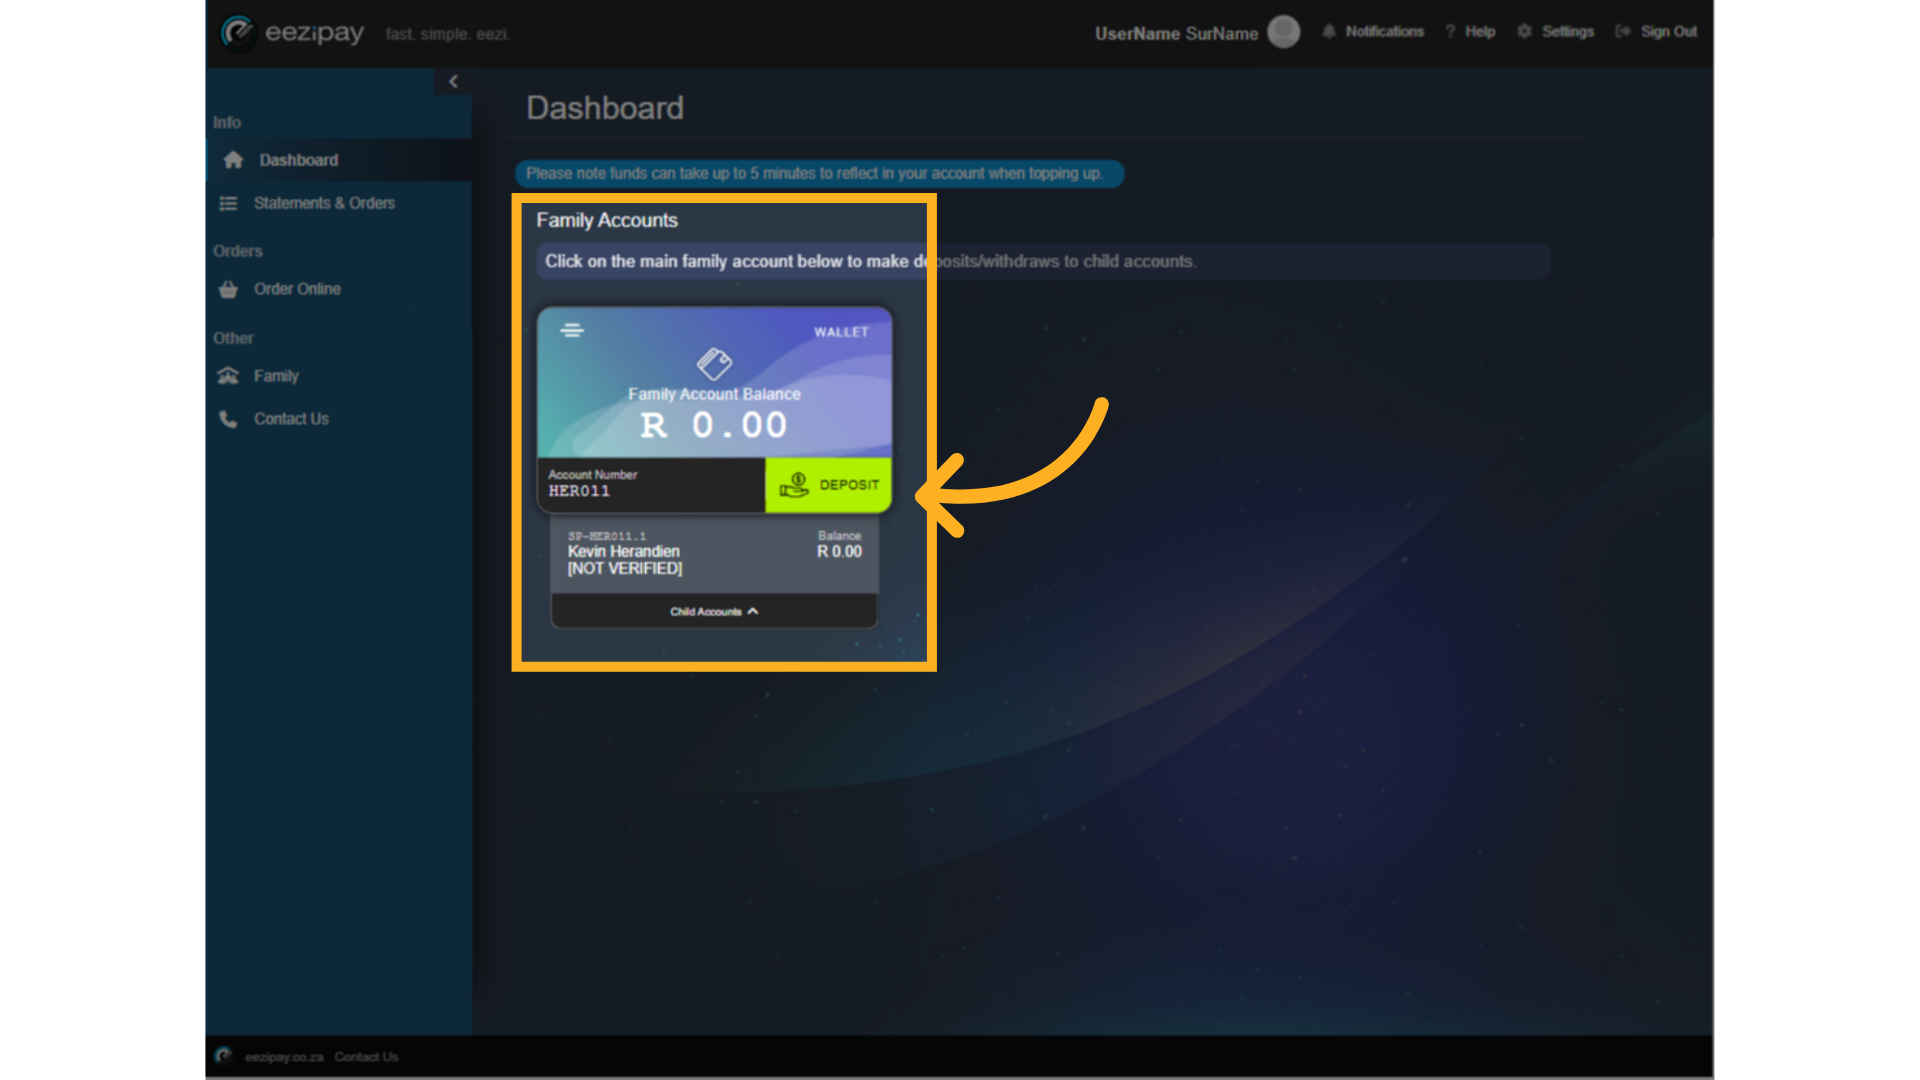Open Help
The width and height of the screenshot is (1920, 1080).
(1470, 32)
